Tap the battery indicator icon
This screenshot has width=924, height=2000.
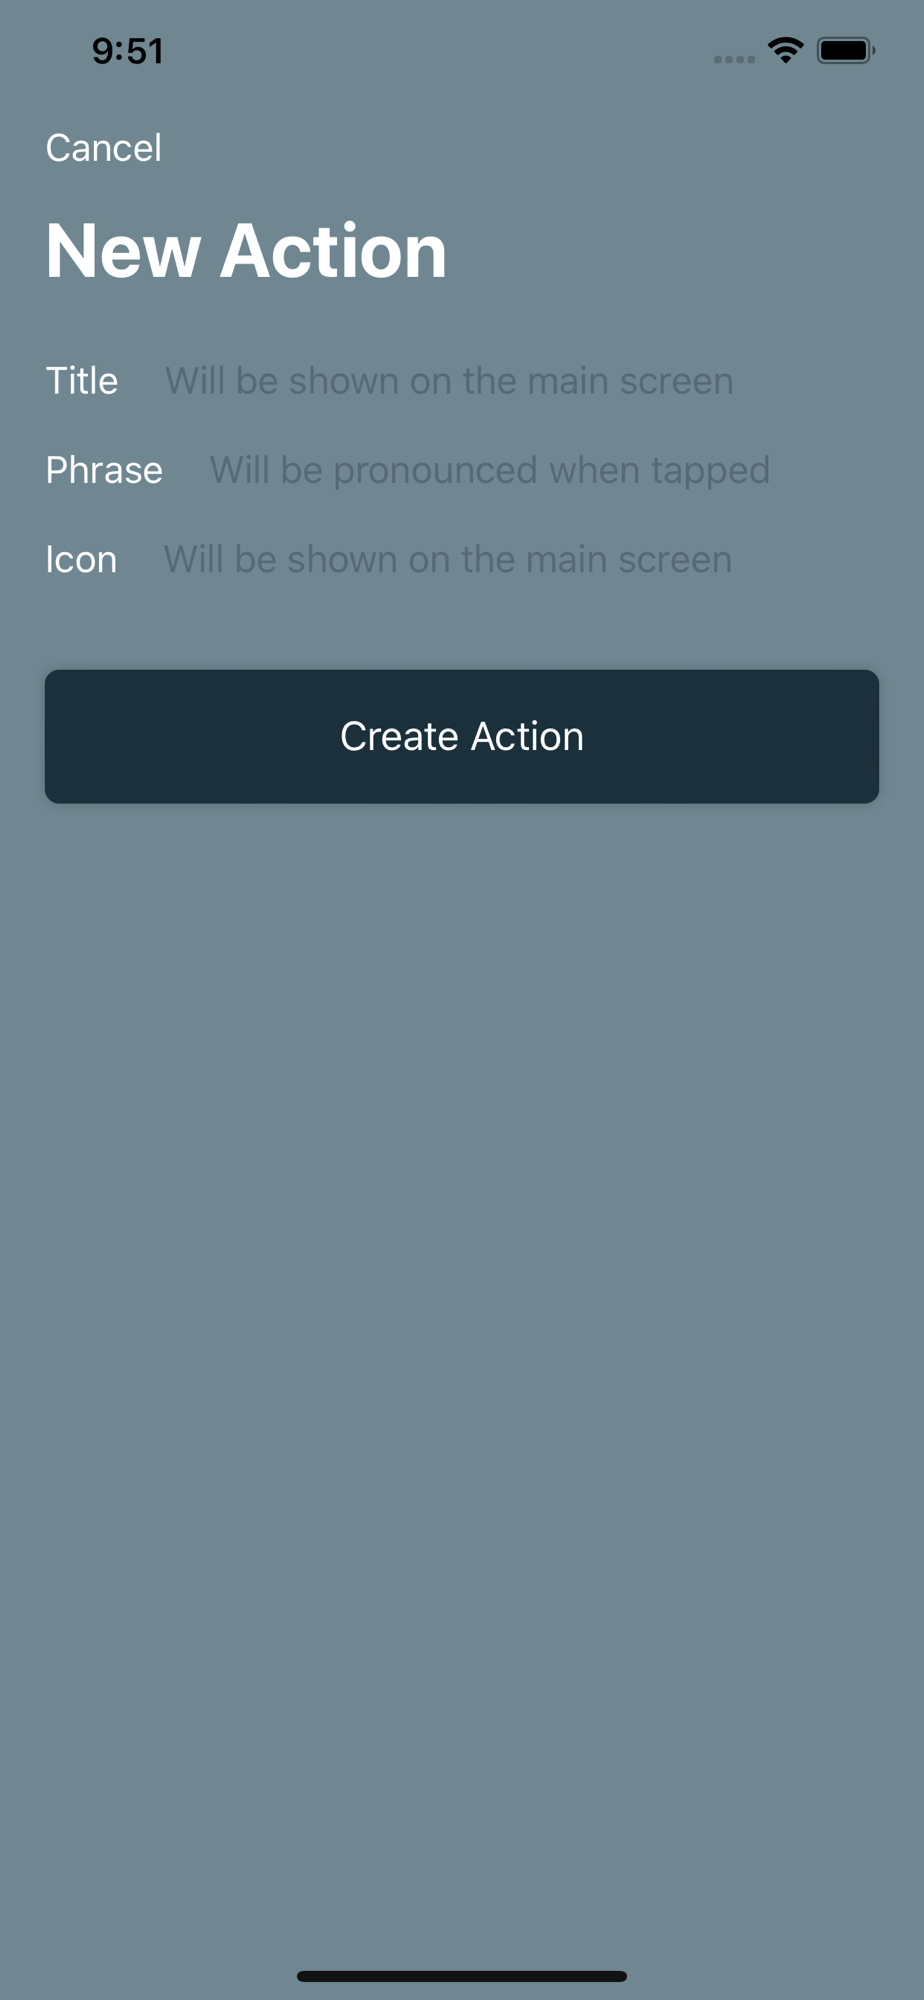click(x=846, y=50)
